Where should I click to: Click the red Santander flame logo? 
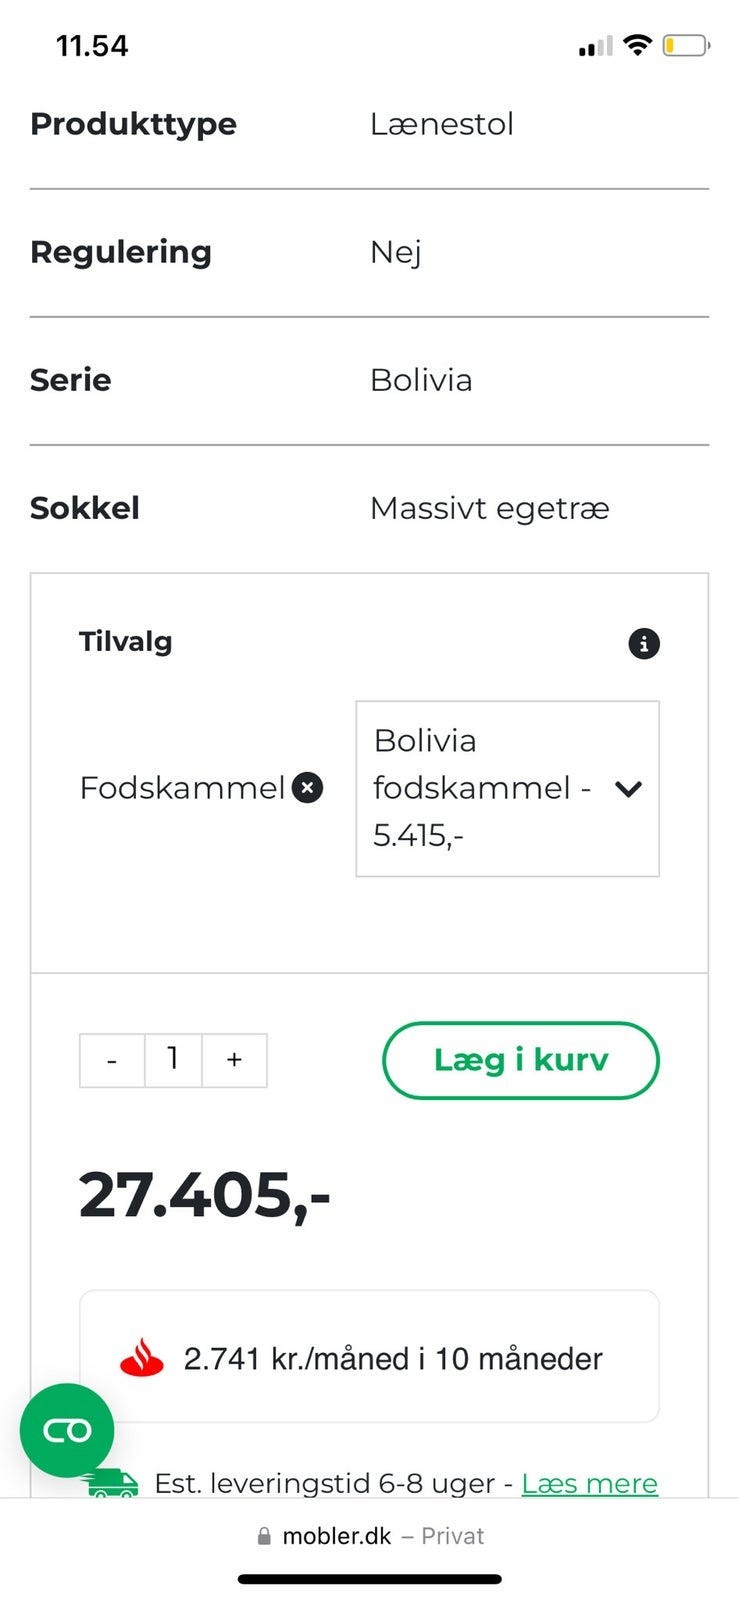click(142, 1358)
